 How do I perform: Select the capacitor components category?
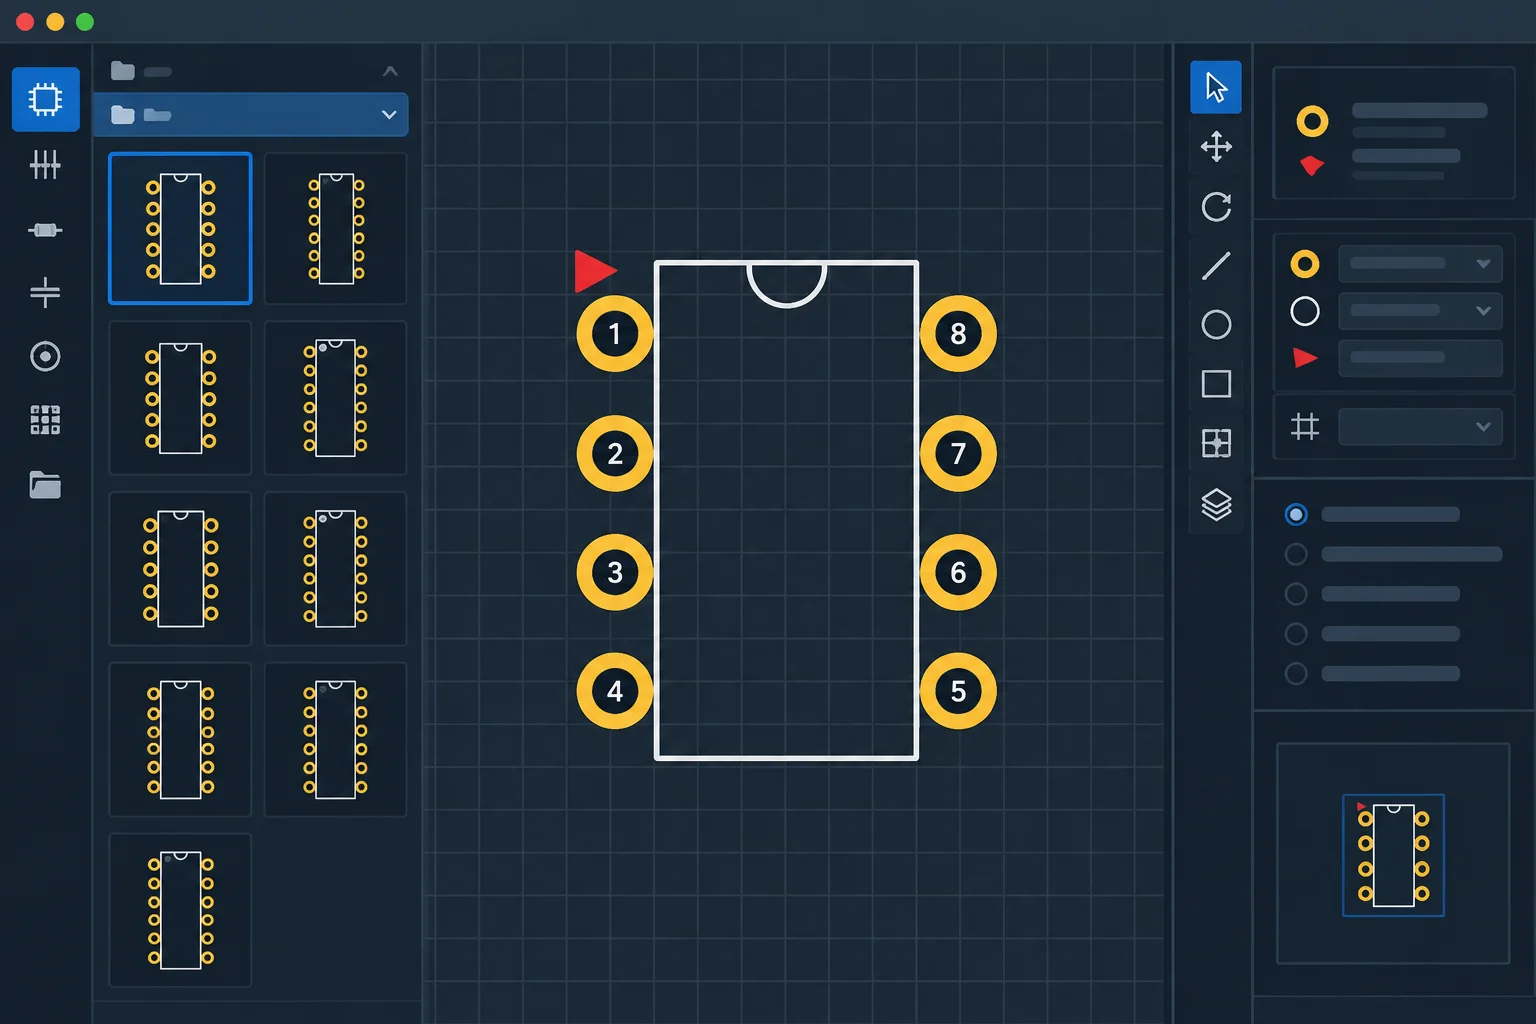click(x=45, y=293)
